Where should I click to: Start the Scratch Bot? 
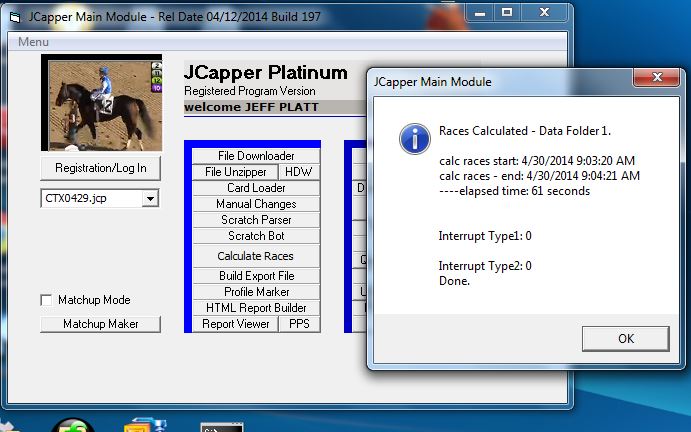(x=256, y=236)
